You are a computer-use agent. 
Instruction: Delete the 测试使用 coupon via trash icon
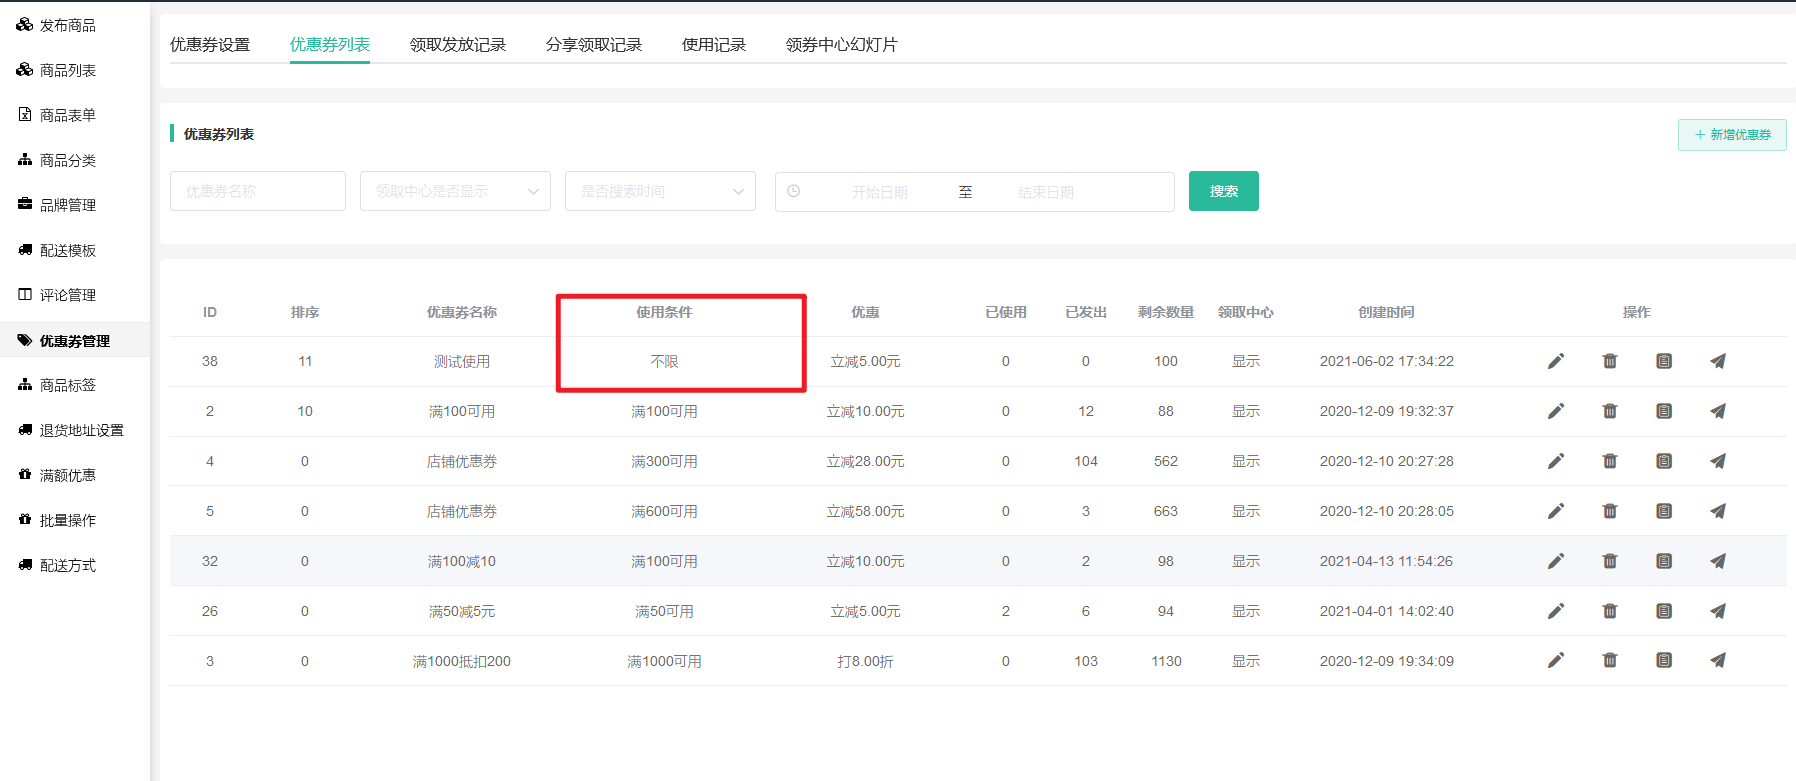click(1610, 361)
